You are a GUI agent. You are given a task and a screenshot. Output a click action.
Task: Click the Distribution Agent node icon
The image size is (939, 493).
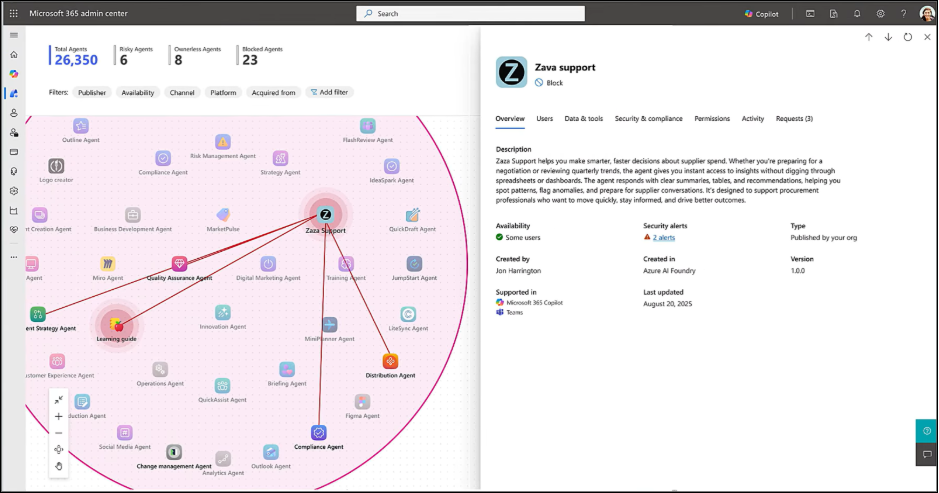click(390, 361)
